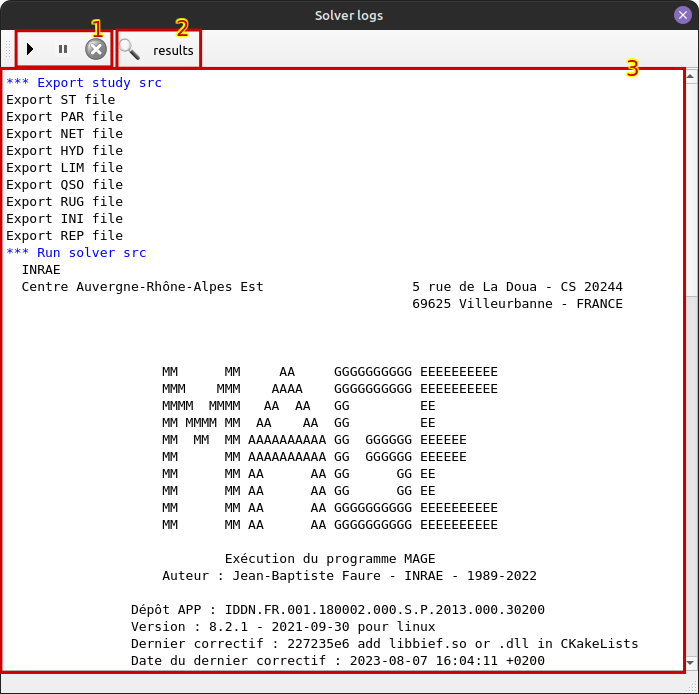Click the 'Exécution du programme MAGE' line

(x=330, y=559)
